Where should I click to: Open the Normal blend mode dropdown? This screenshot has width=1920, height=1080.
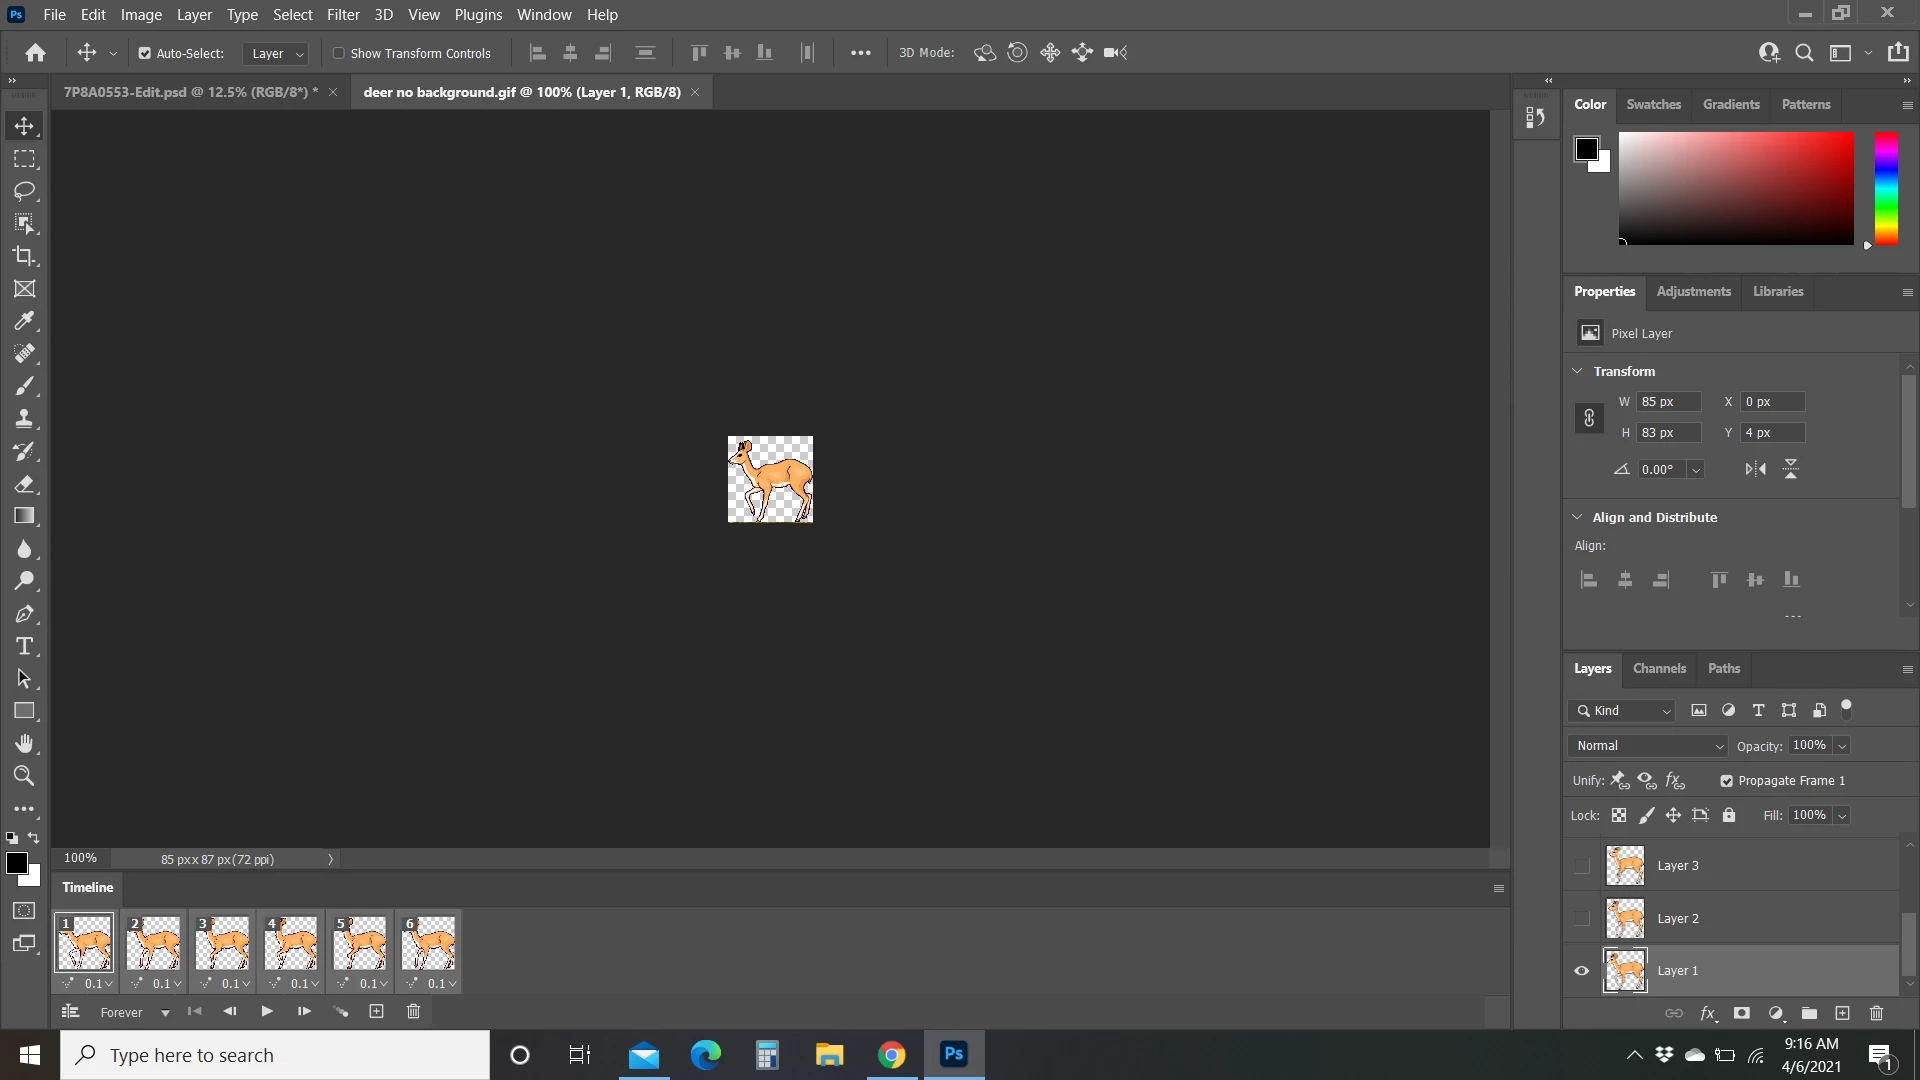pyautogui.click(x=1649, y=746)
